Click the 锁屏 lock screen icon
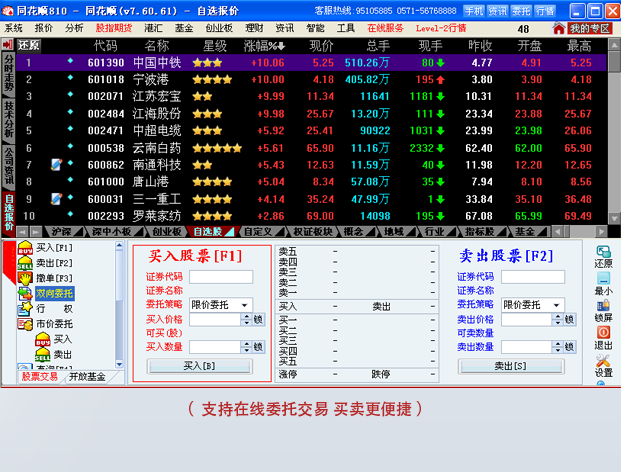The height and width of the screenshot is (472, 621). [604, 305]
